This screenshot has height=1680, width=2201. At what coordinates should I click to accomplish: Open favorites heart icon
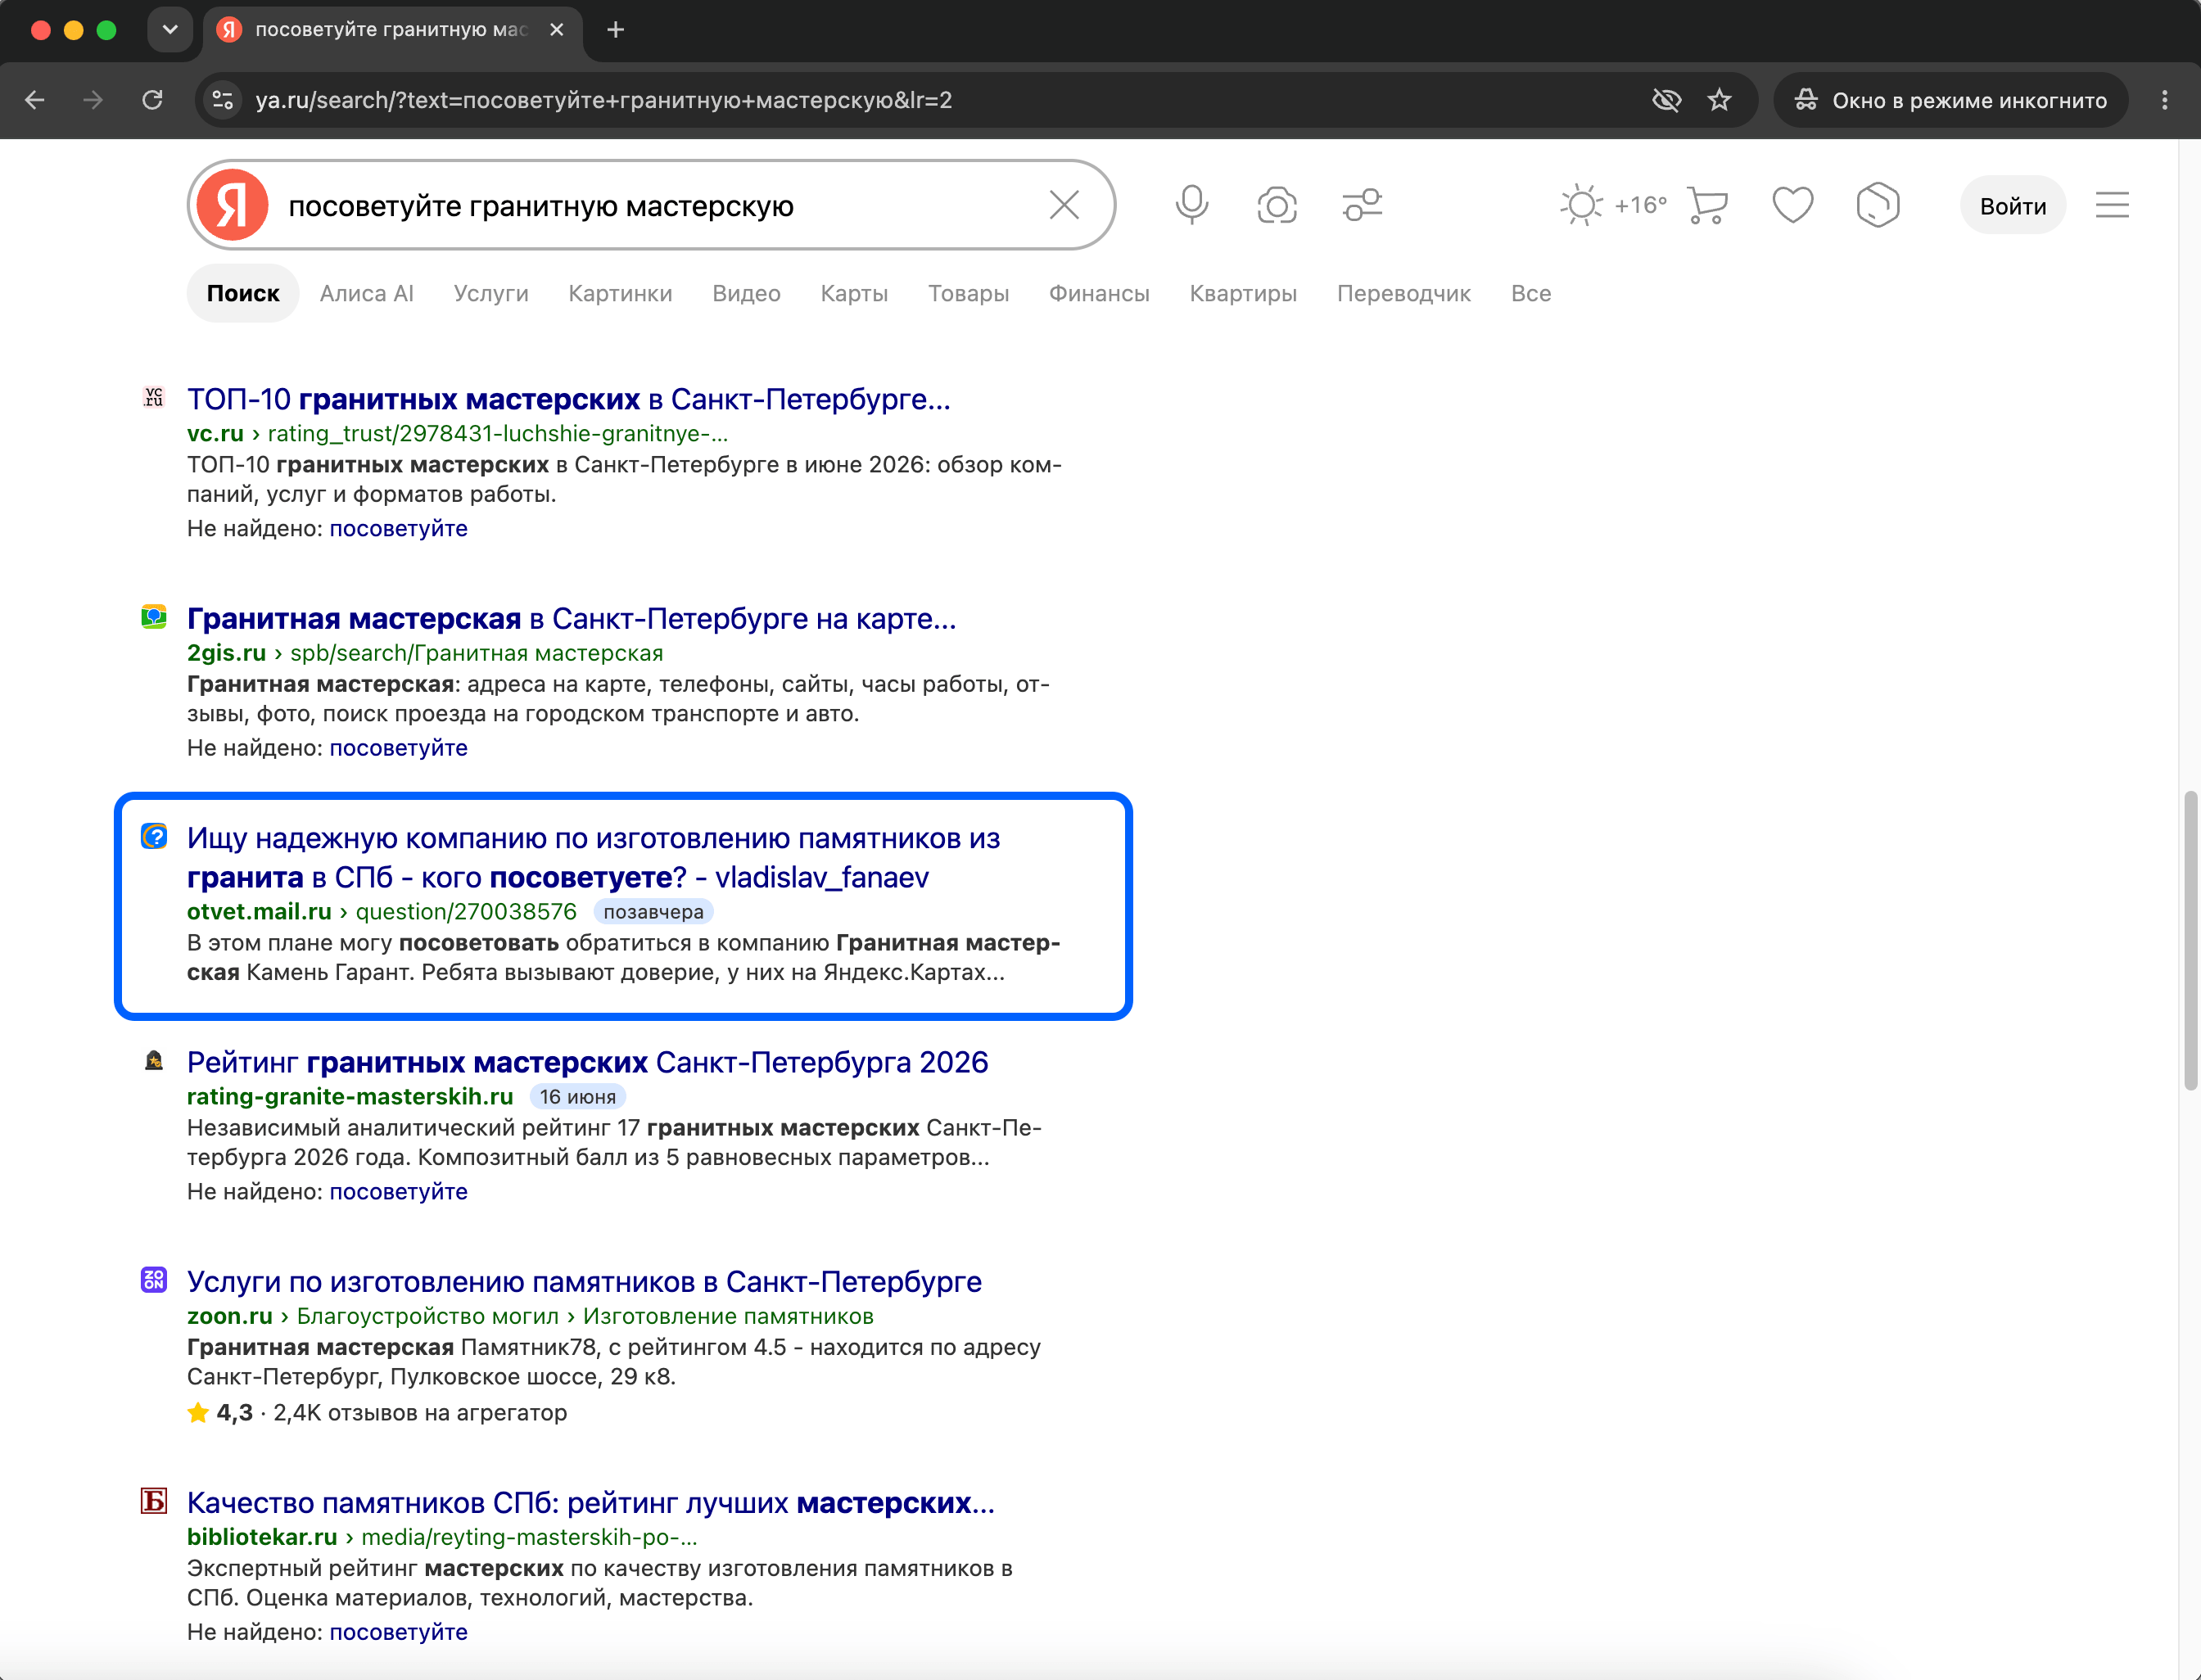[1792, 205]
